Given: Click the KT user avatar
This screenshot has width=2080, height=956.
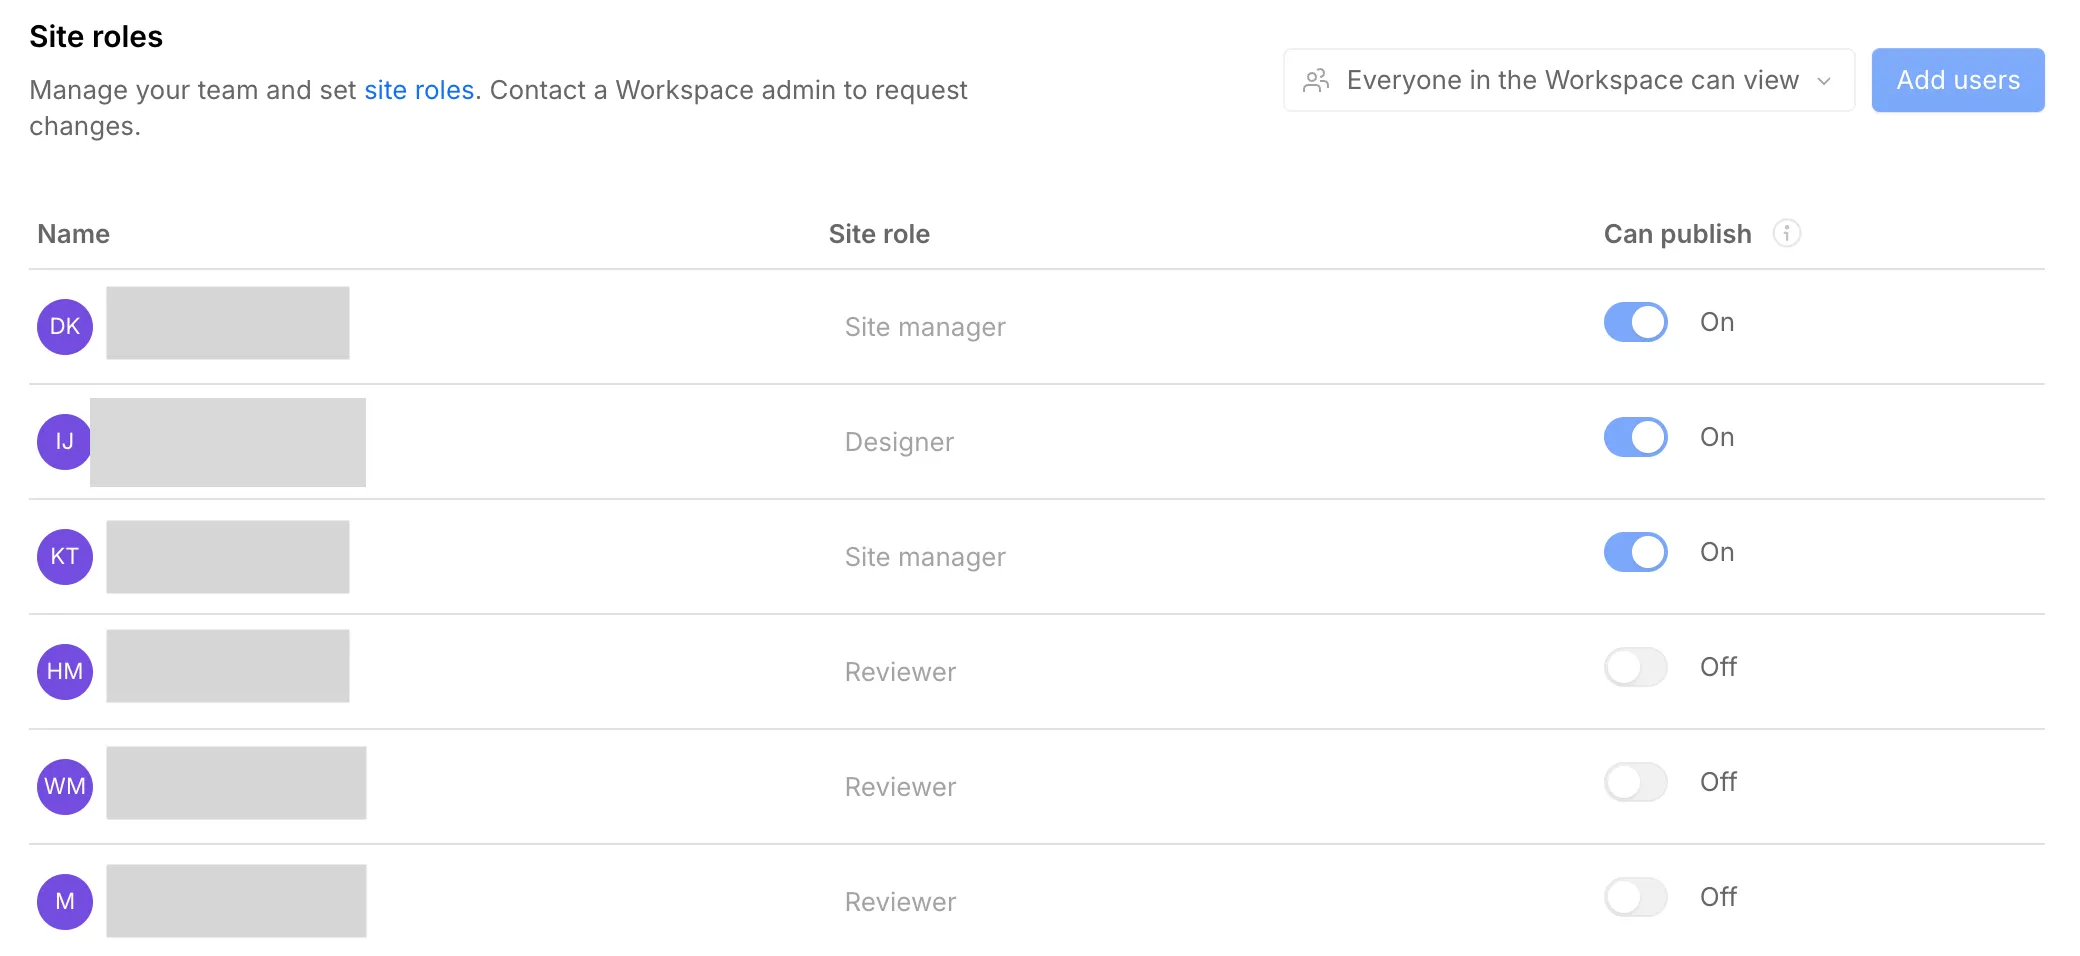Looking at the screenshot, I should click(x=65, y=557).
